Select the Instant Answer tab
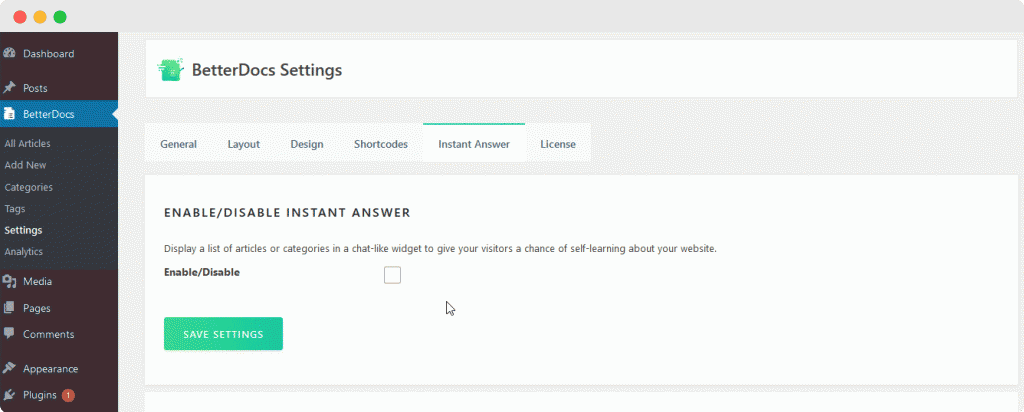This screenshot has width=1024, height=412. pos(474,144)
